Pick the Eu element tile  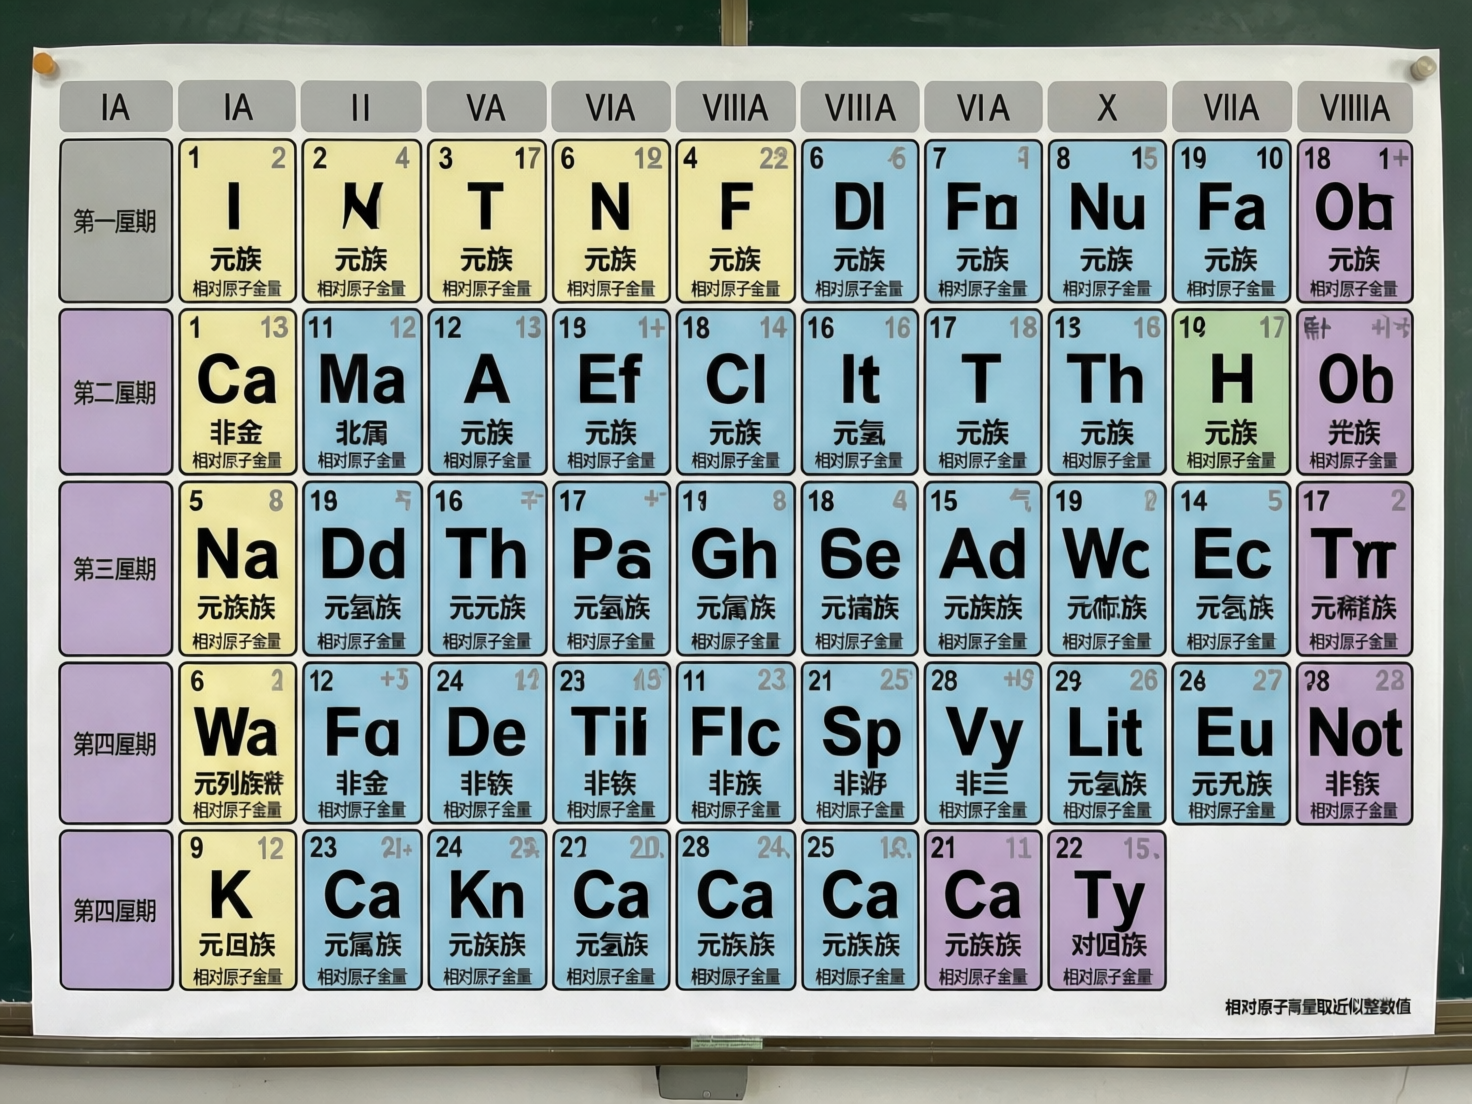click(x=1230, y=742)
